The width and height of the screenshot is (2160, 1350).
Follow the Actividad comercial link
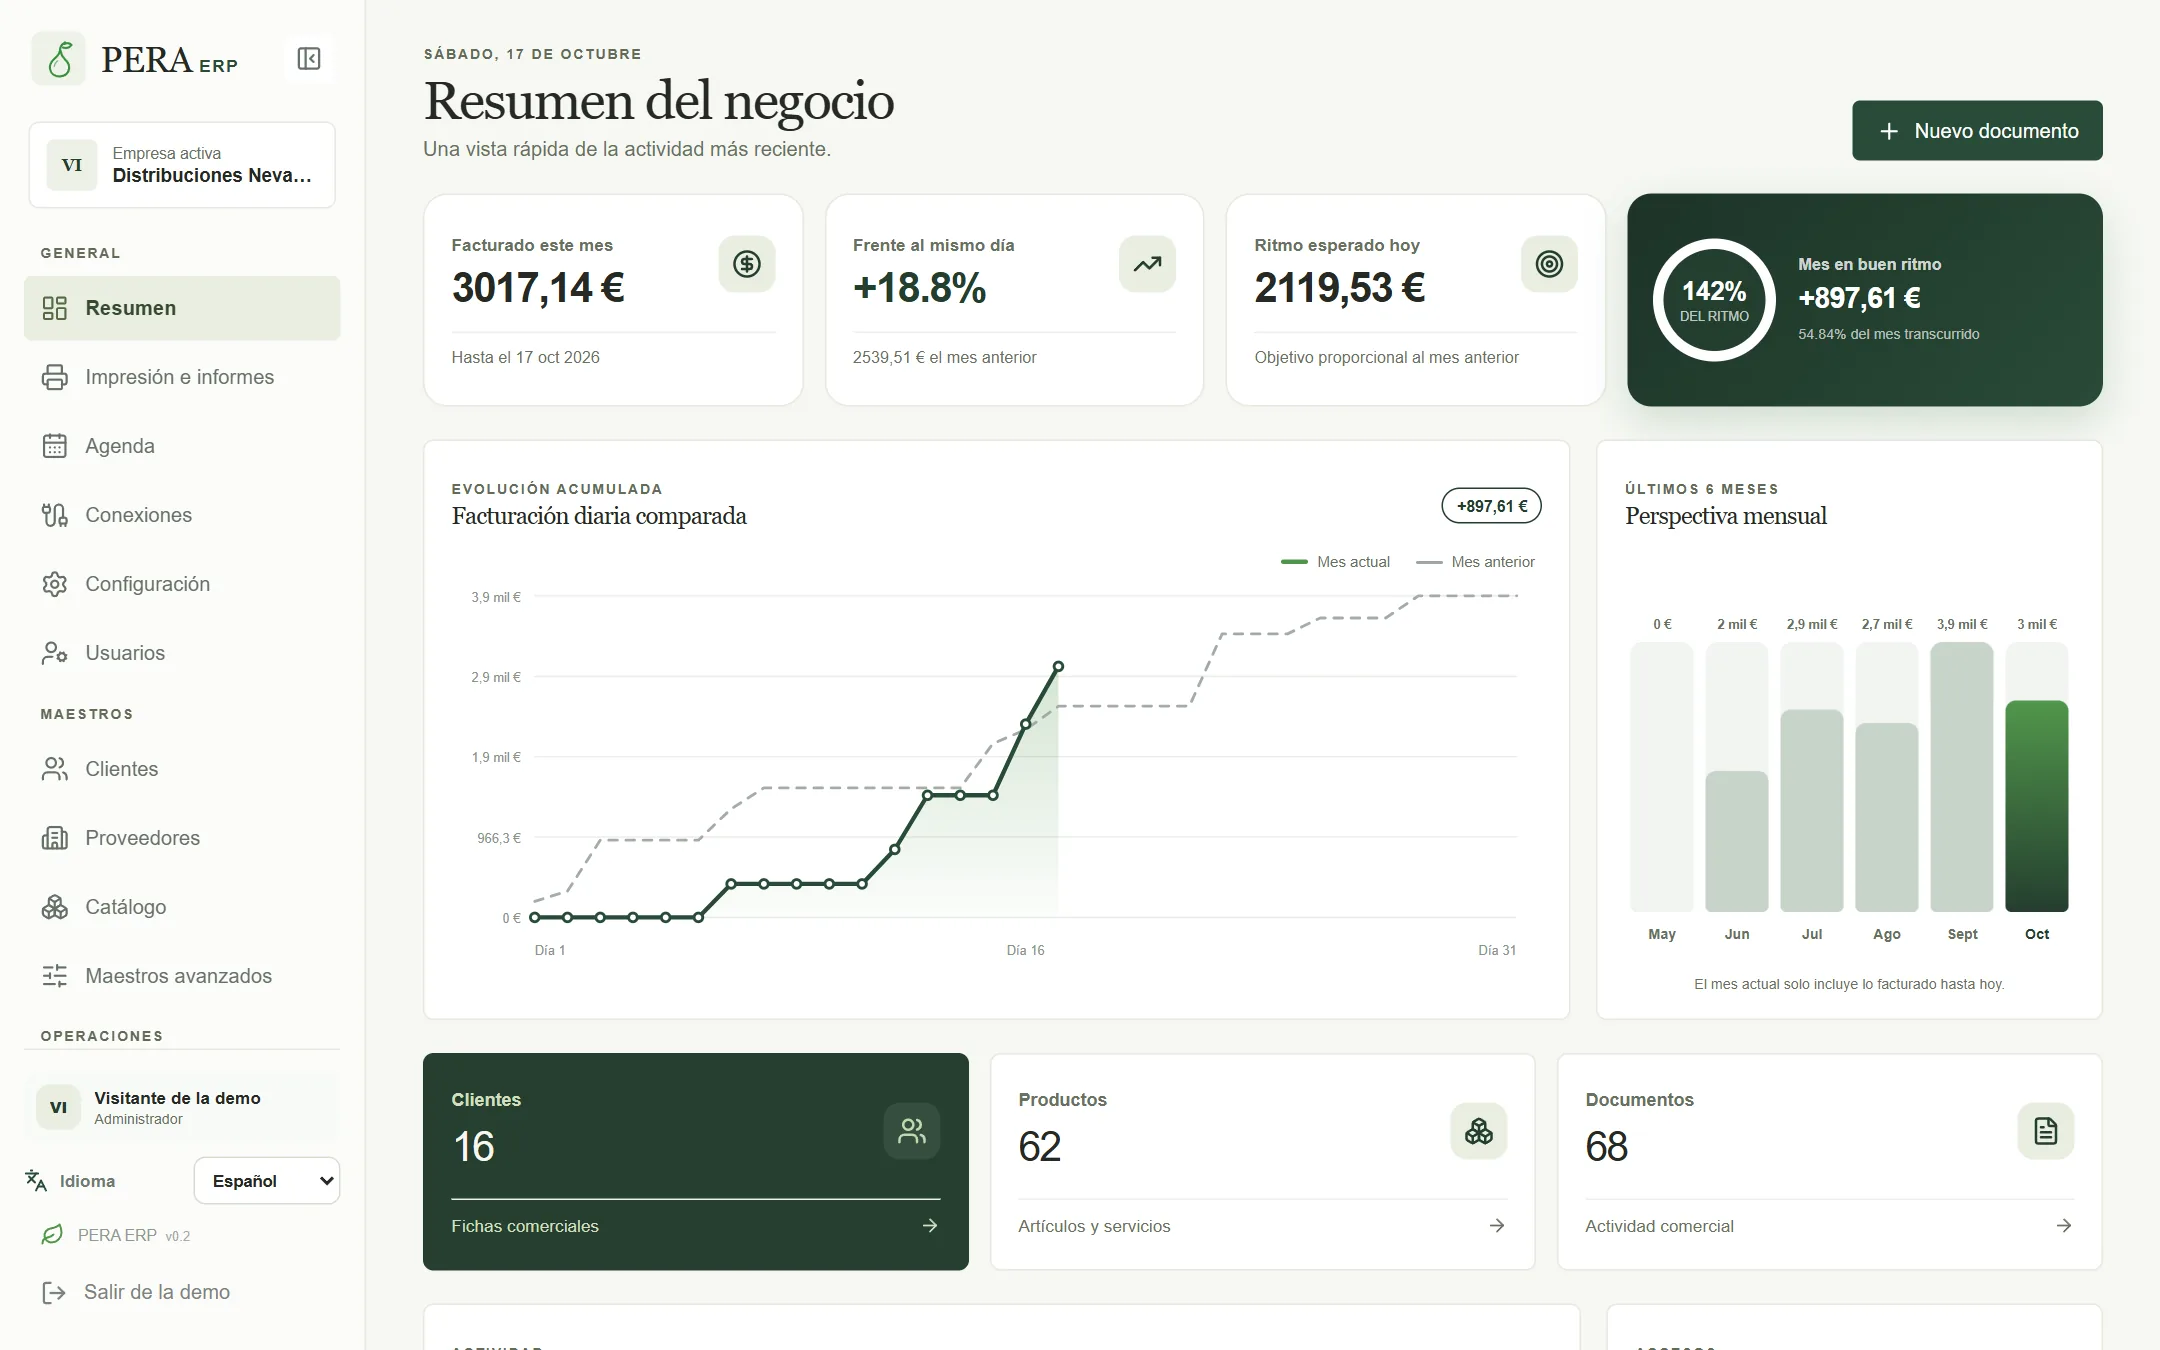click(x=1829, y=1226)
